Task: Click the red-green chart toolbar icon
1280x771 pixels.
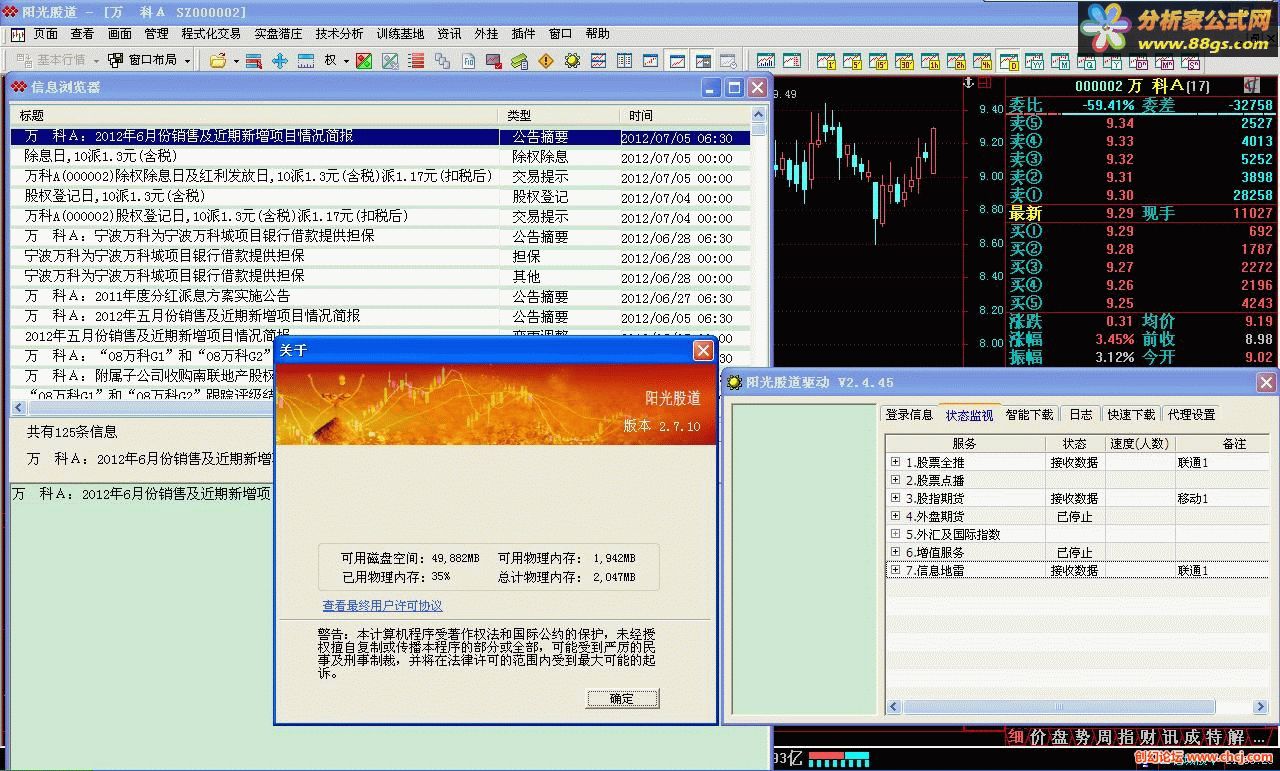Action: (364, 61)
